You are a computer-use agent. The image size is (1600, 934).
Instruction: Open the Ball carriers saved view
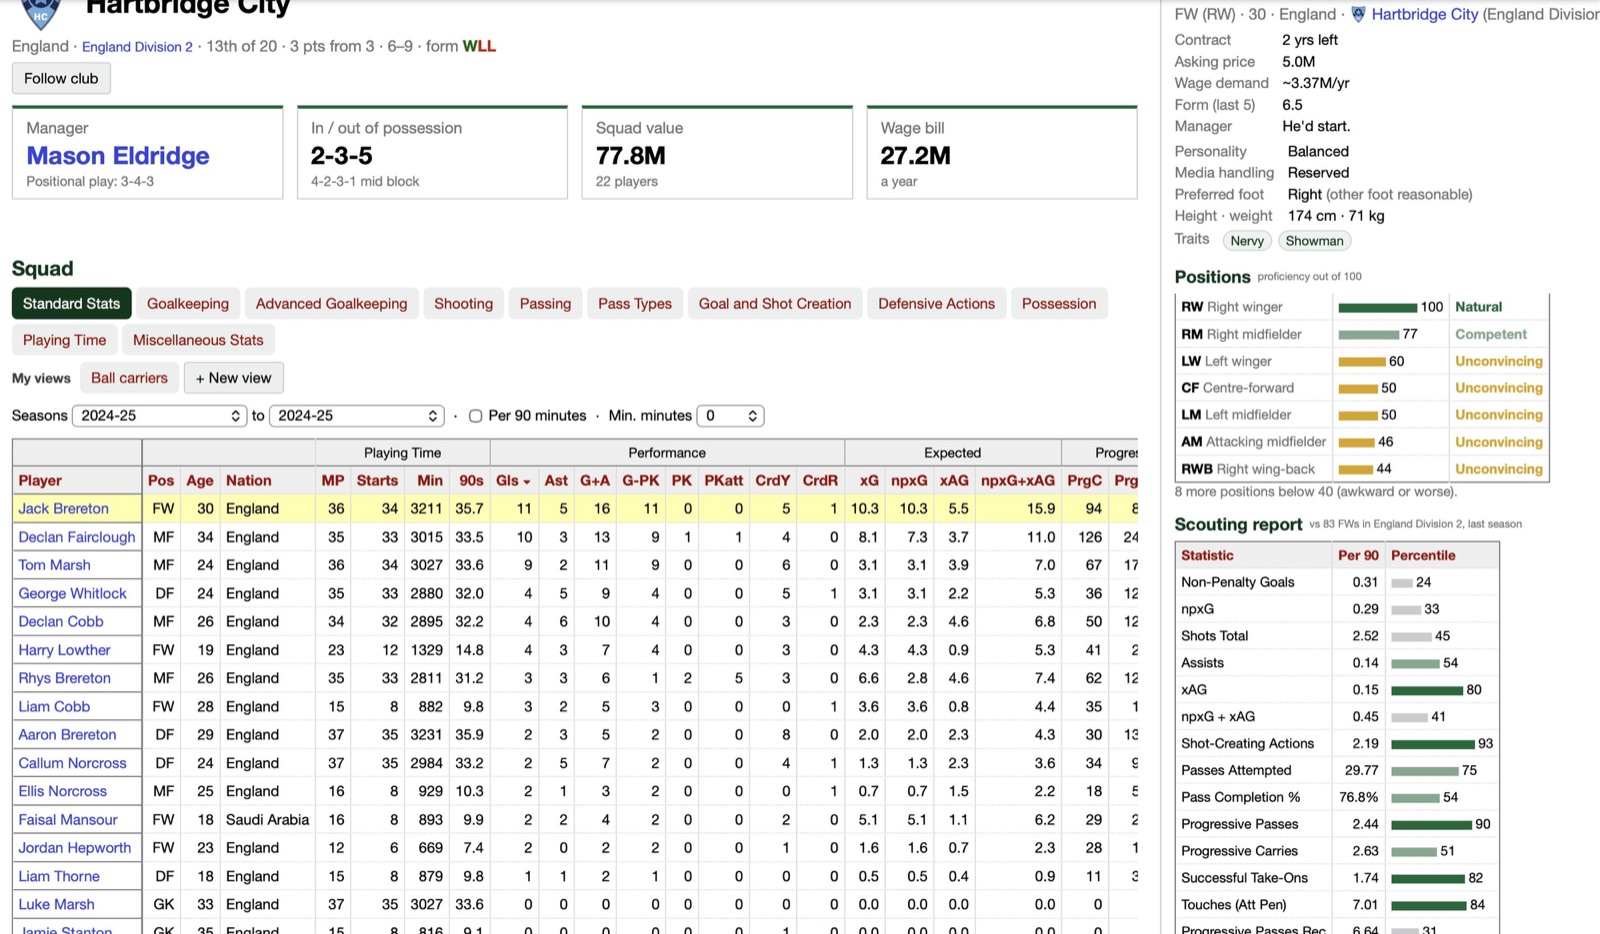point(129,378)
